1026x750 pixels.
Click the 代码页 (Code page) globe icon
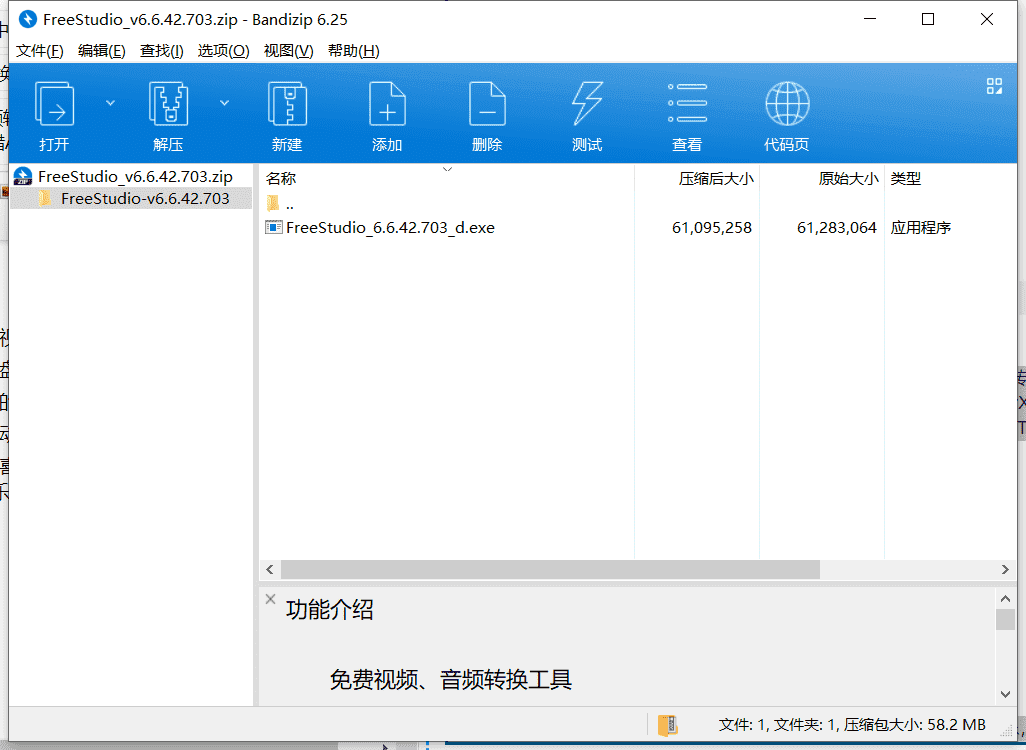pyautogui.click(x=787, y=103)
